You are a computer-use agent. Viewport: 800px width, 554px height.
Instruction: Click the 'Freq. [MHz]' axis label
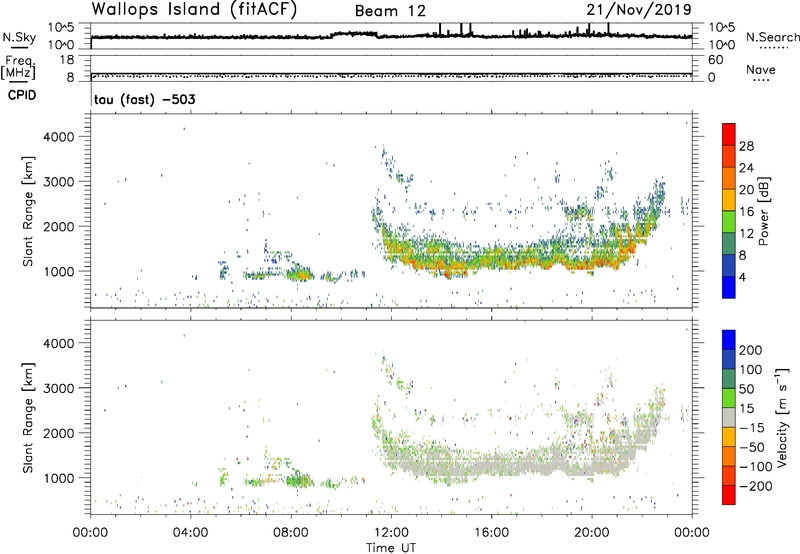19,68
